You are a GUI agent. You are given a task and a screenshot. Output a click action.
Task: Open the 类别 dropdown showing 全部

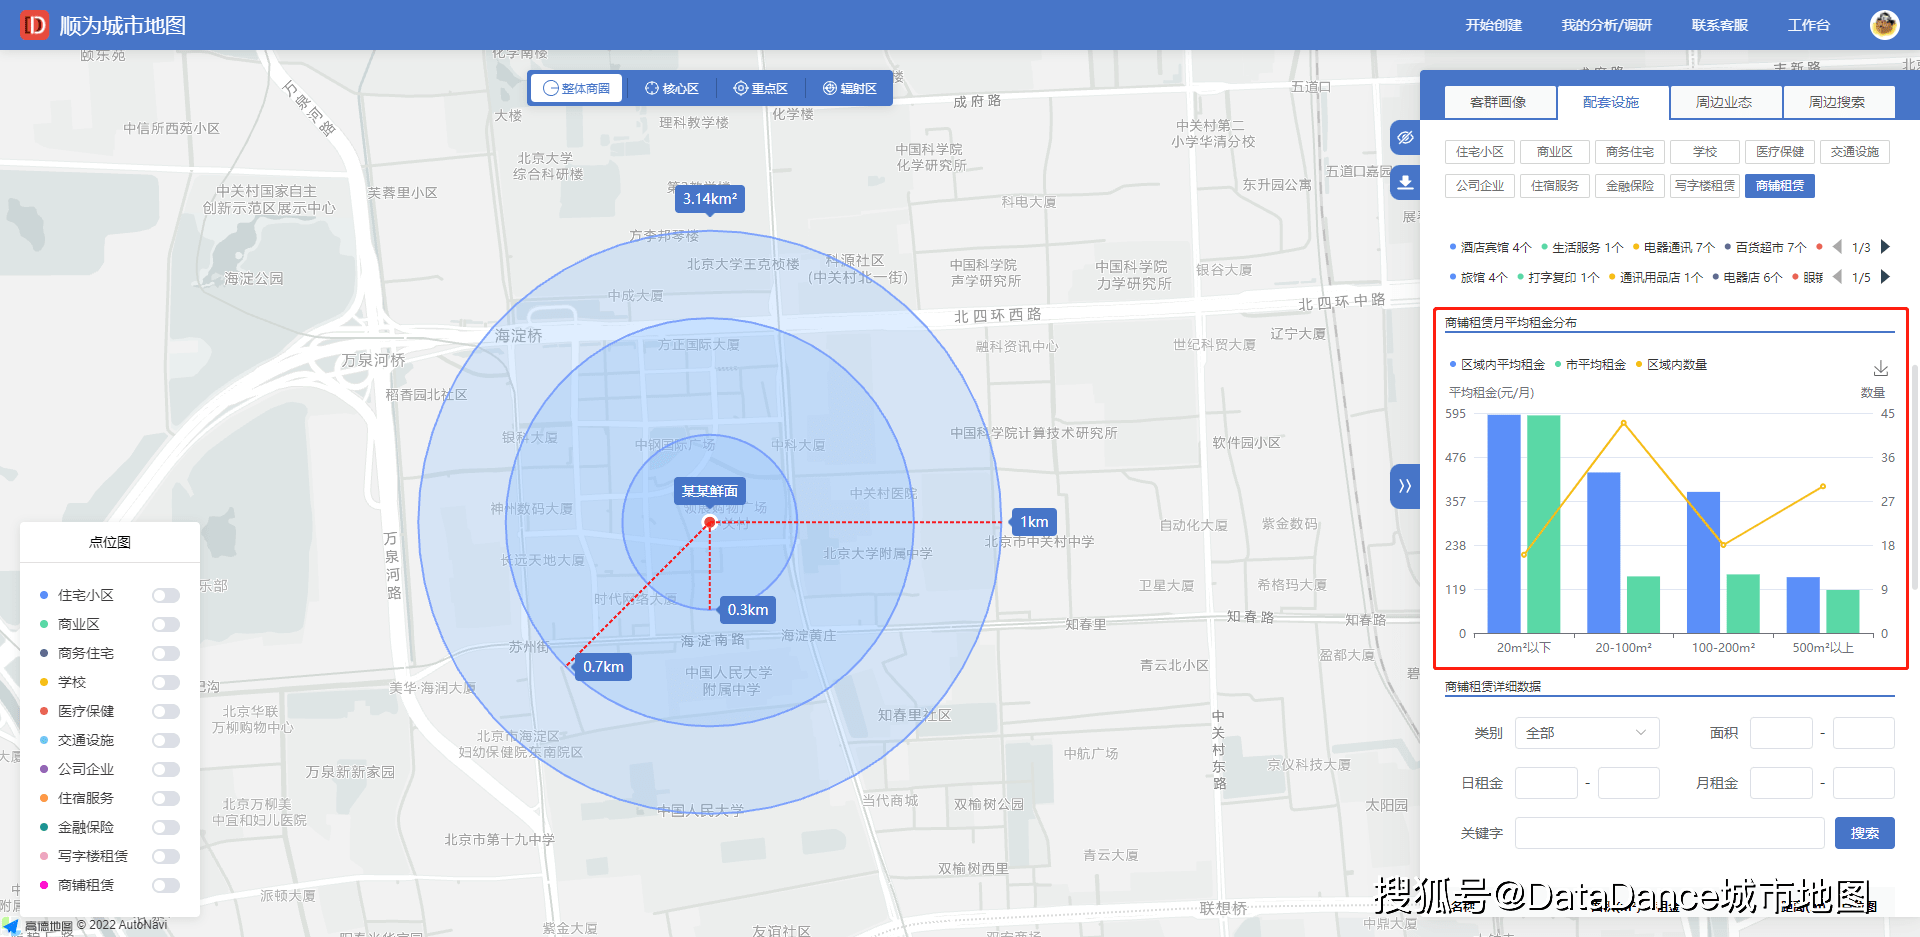tap(1586, 733)
